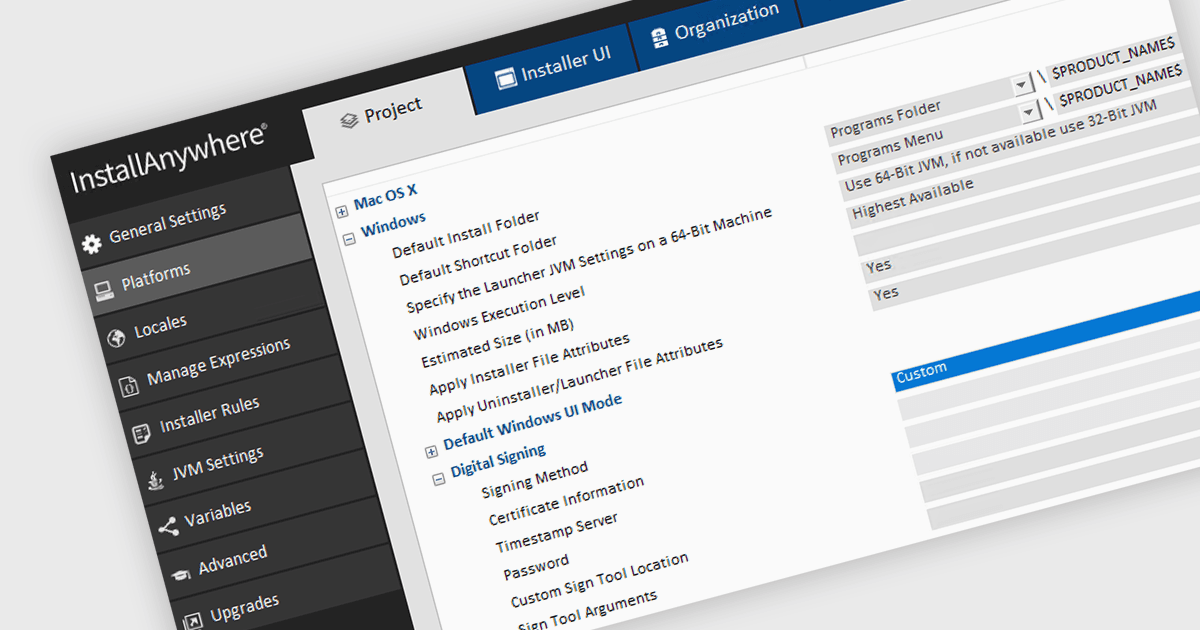Select Default Shortcut Folder row
This screenshot has height=630, width=1200.
pyautogui.click(x=478, y=261)
